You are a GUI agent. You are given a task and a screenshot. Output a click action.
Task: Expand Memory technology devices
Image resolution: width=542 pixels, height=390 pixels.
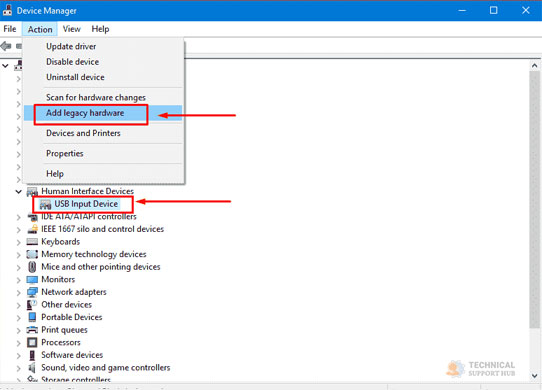click(19, 255)
